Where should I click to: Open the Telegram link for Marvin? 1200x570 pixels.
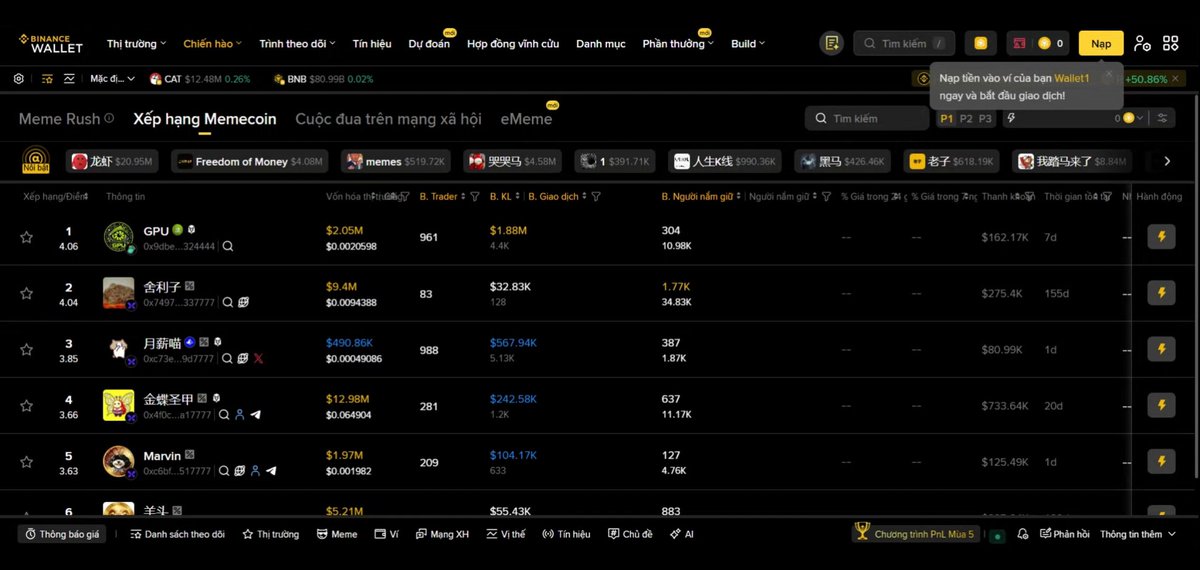271,470
